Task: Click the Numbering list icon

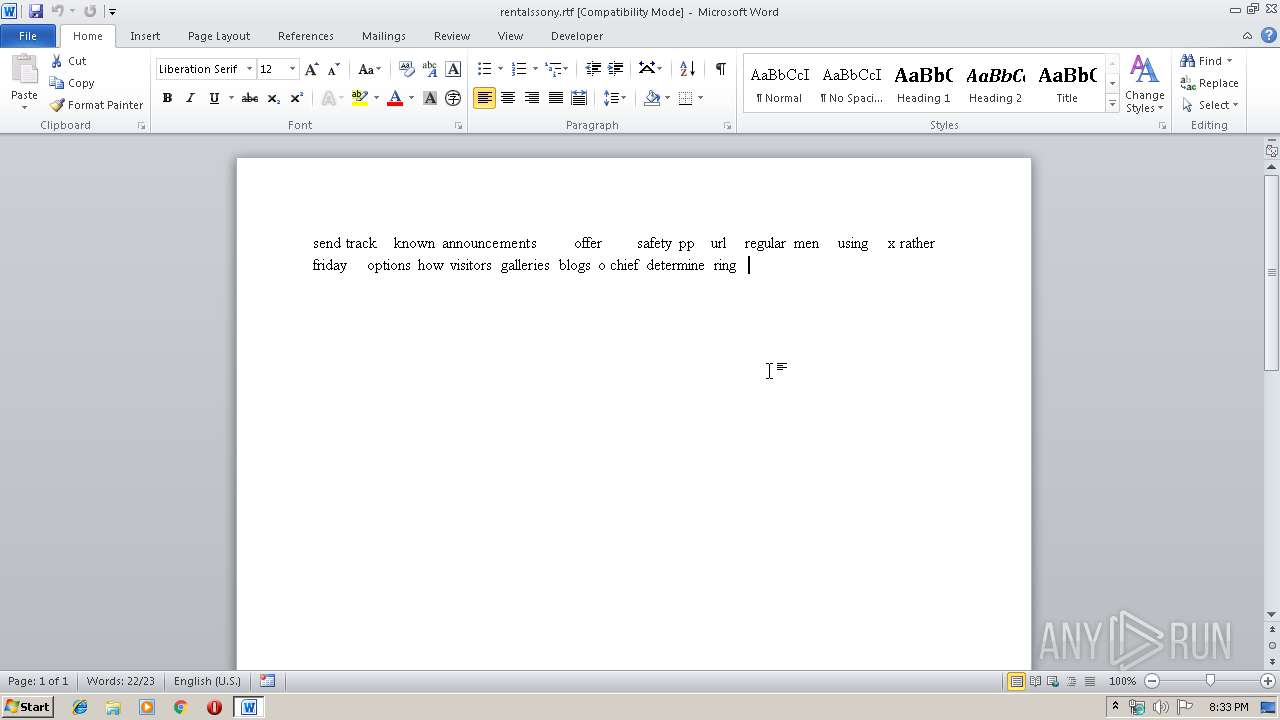Action: pyautogui.click(x=518, y=69)
